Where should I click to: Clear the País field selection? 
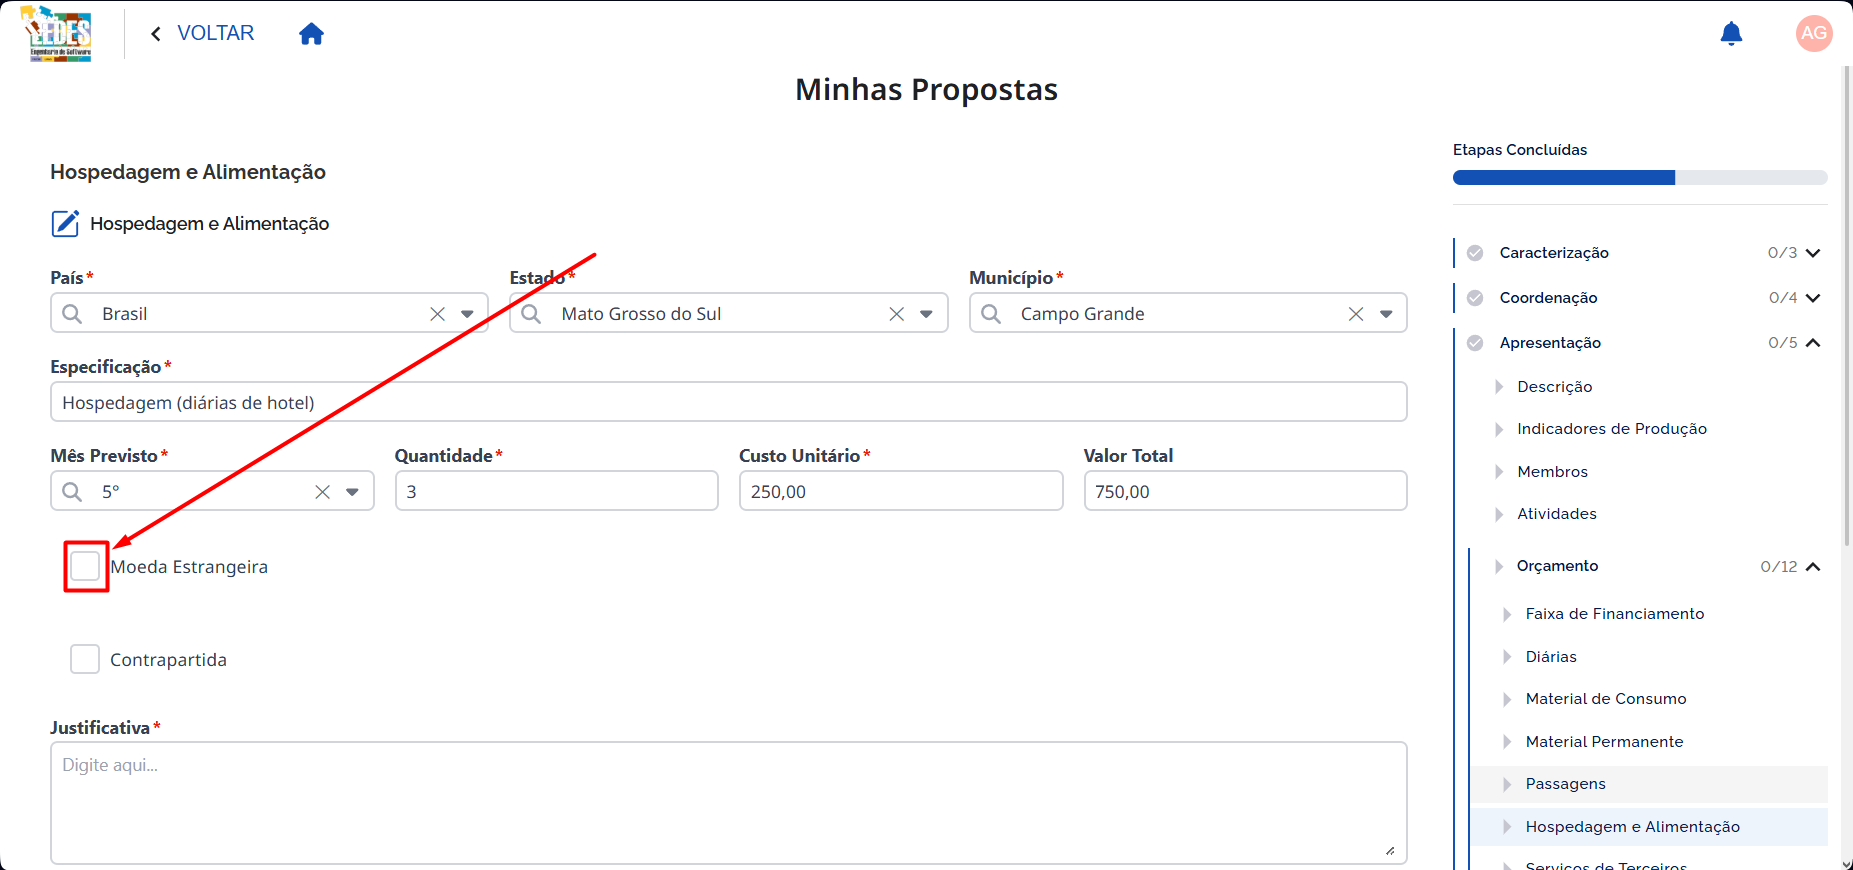pyautogui.click(x=437, y=314)
